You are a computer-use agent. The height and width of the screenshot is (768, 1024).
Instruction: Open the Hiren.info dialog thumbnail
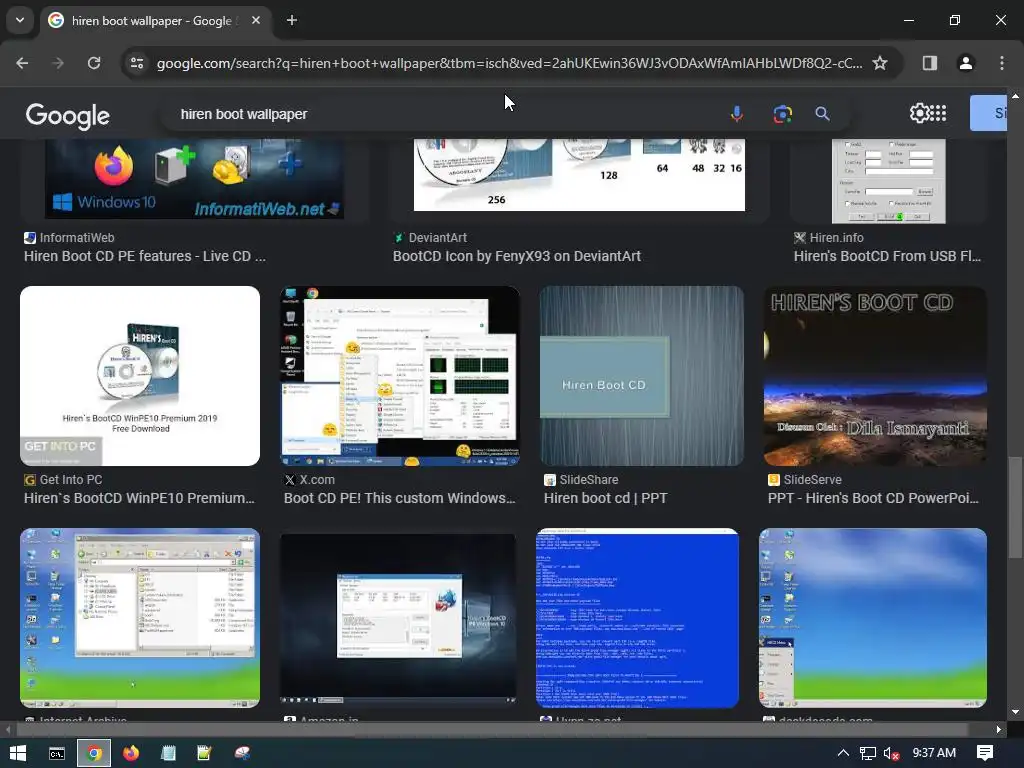888,181
